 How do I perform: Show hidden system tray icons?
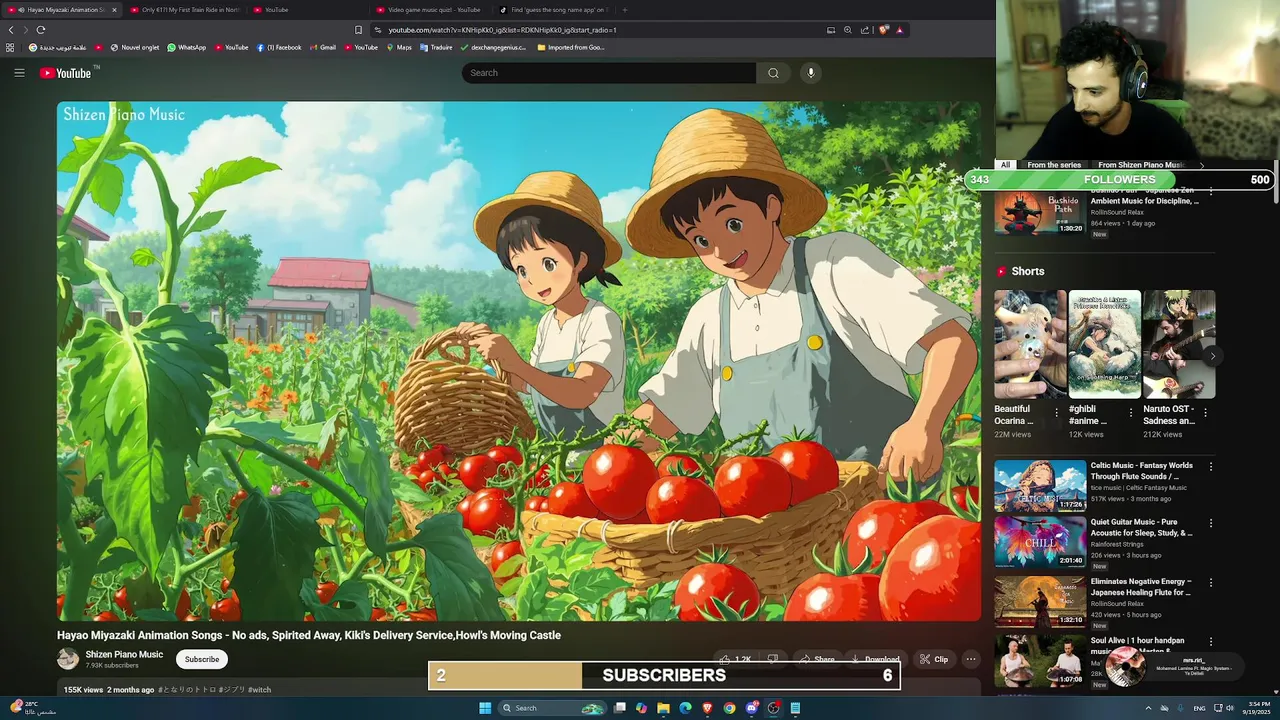click(x=1148, y=708)
